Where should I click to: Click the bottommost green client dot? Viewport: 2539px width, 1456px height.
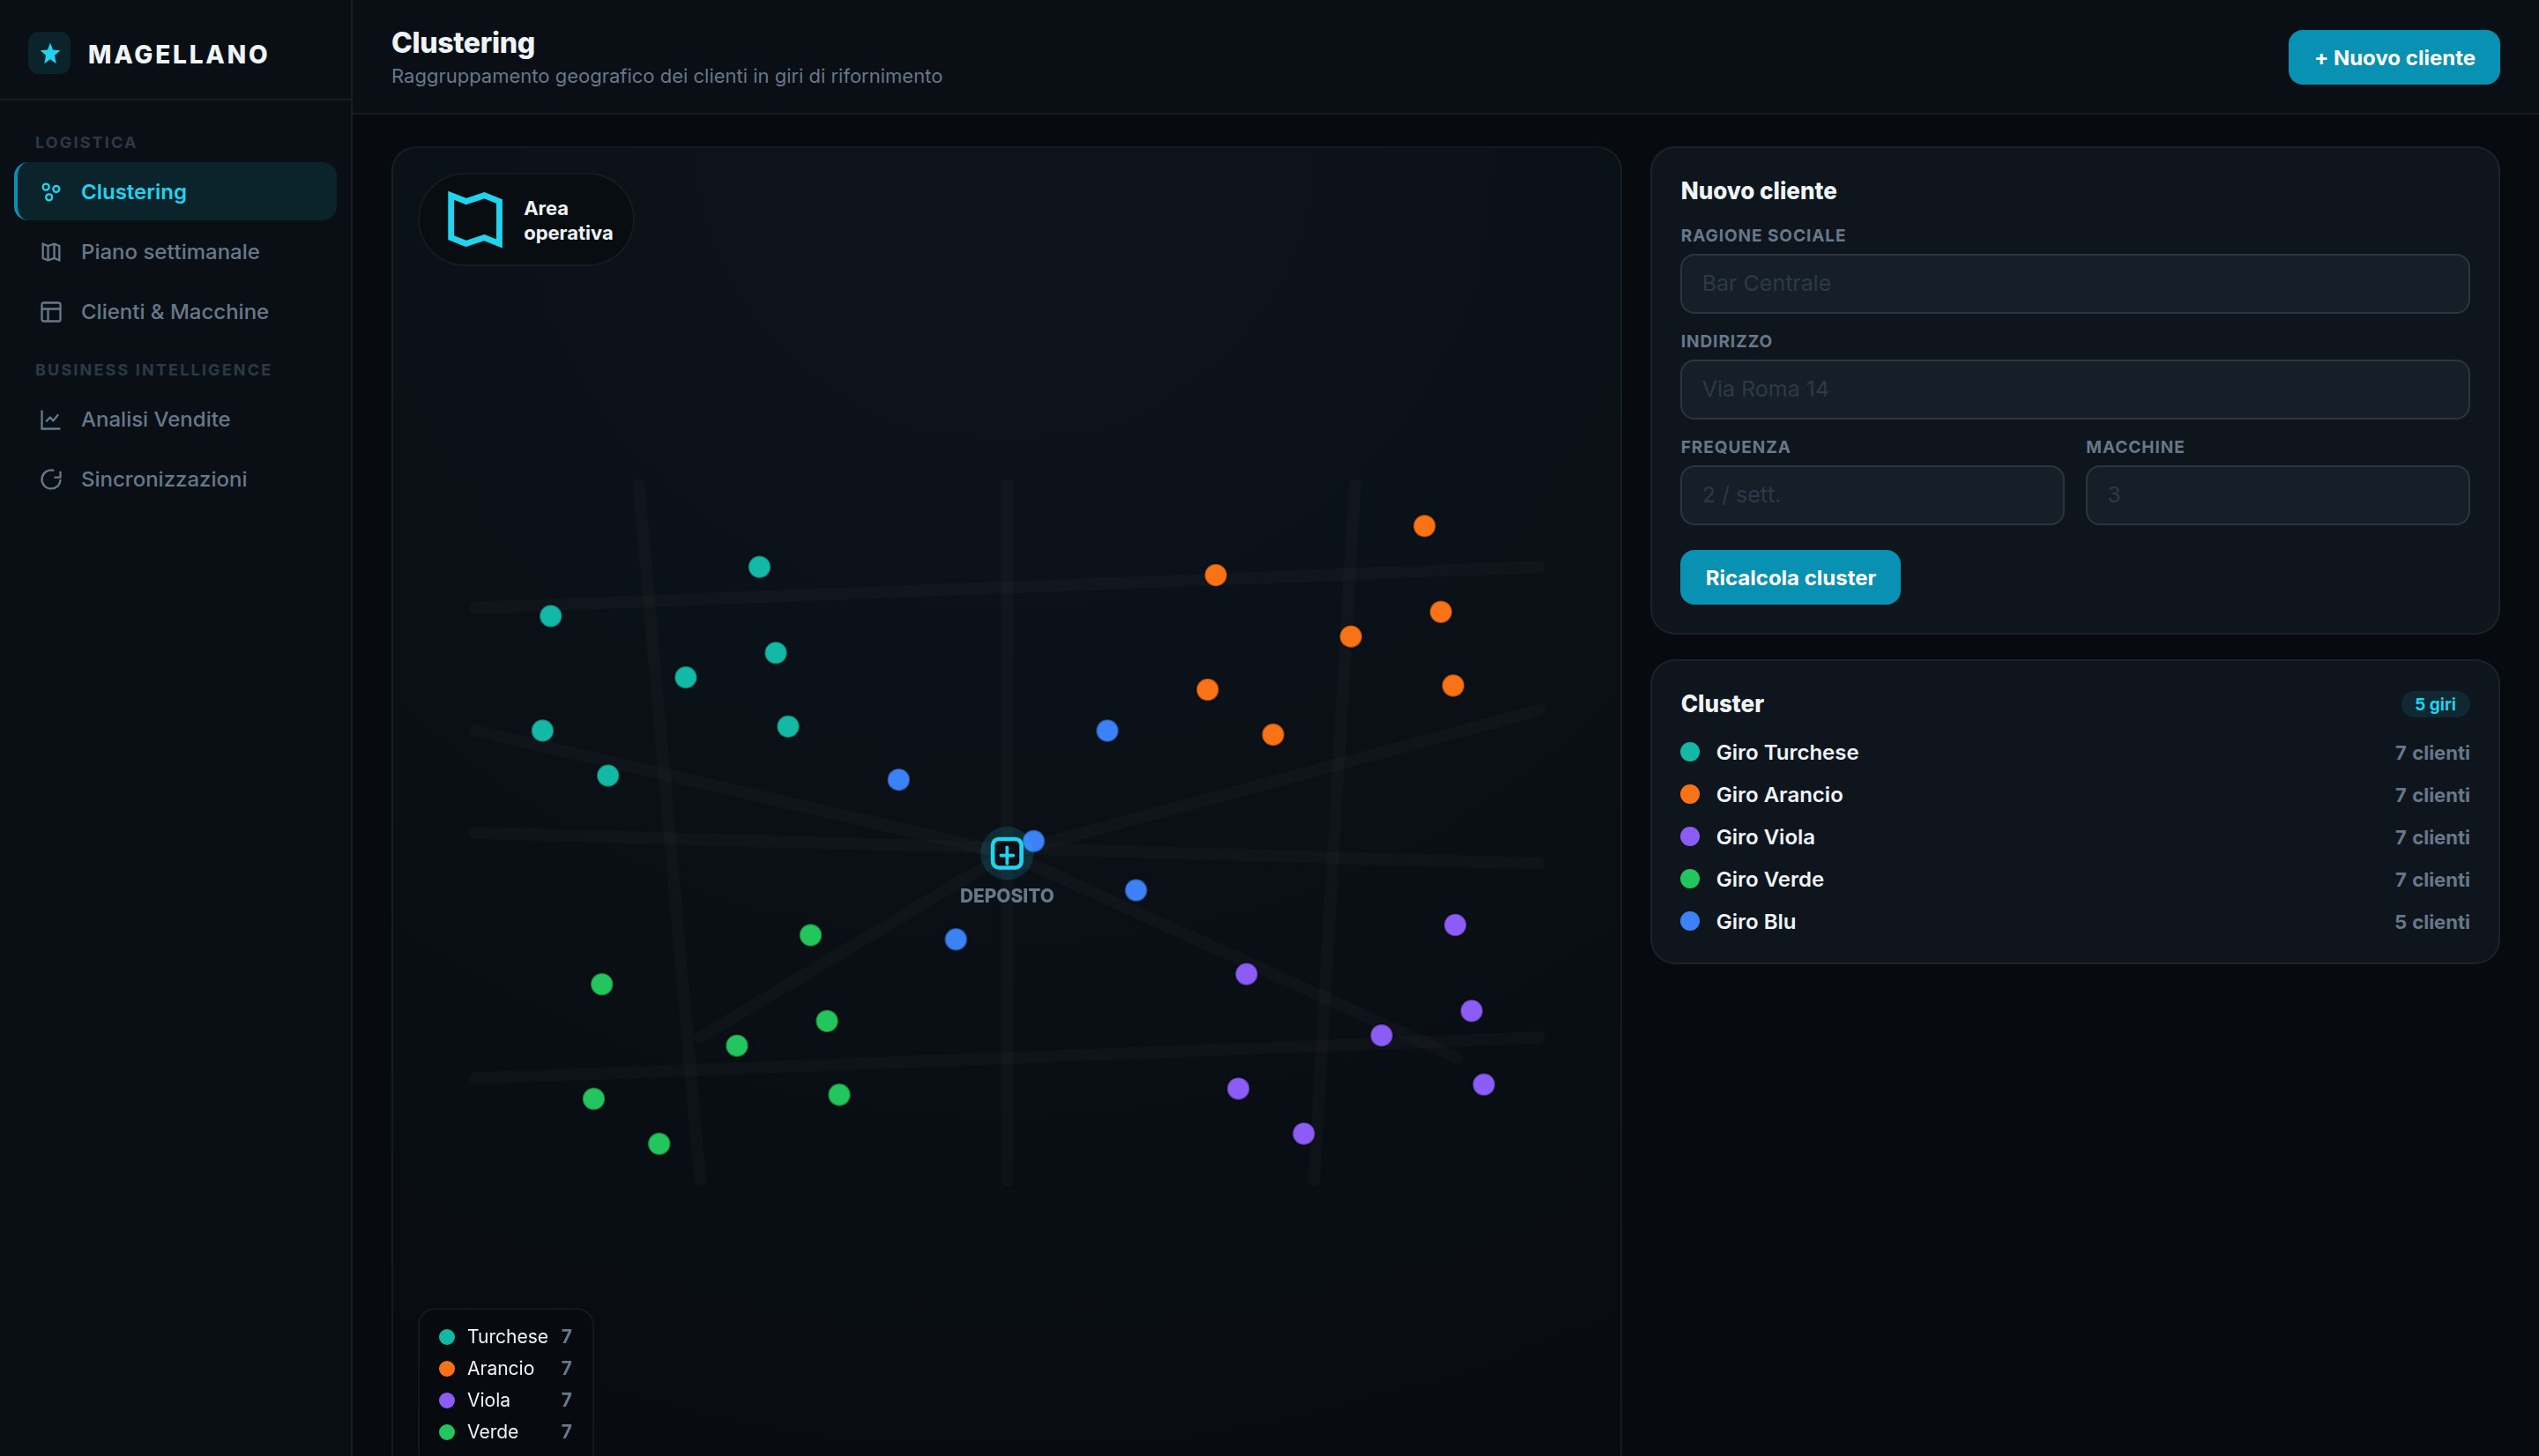pyautogui.click(x=659, y=1143)
